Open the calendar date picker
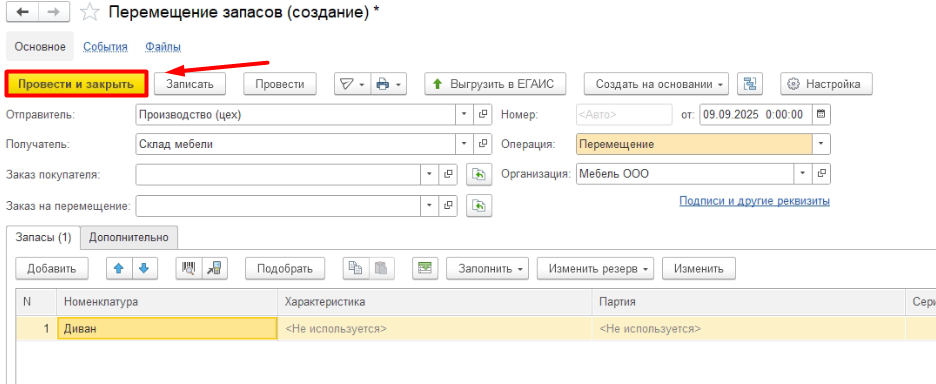 pyautogui.click(x=821, y=115)
